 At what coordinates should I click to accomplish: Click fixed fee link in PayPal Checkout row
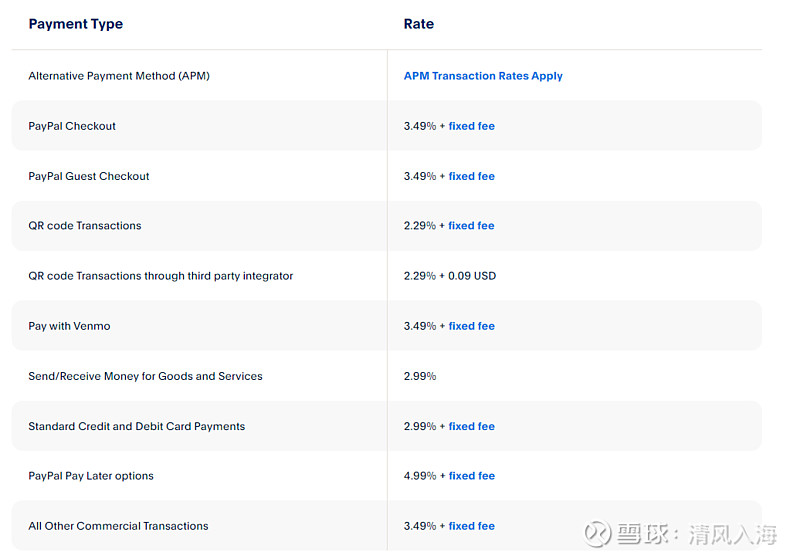click(471, 126)
